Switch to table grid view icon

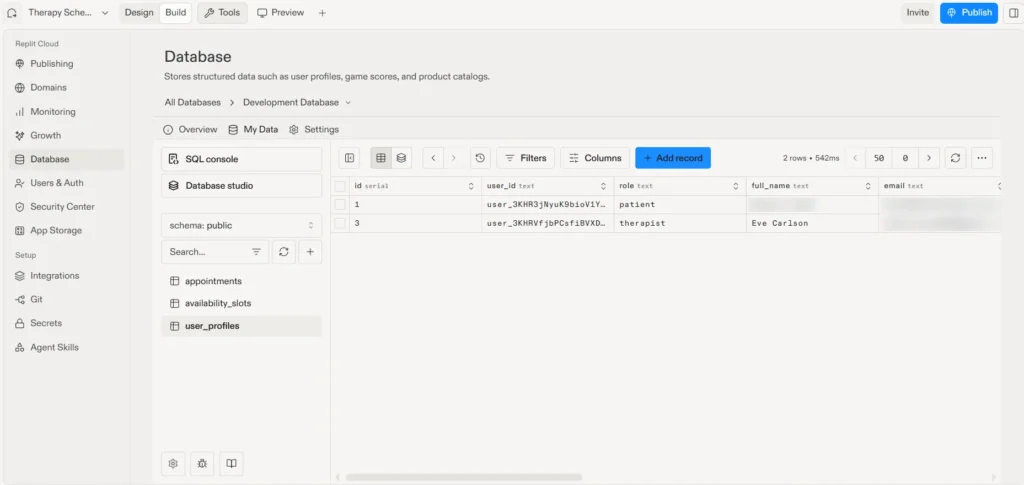coord(381,158)
